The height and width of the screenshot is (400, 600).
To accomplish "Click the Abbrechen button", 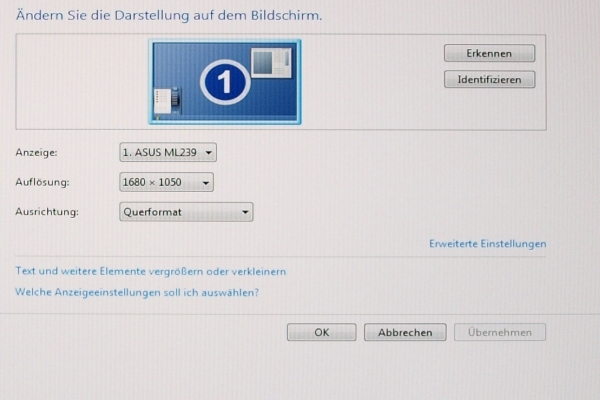I will 405,332.
